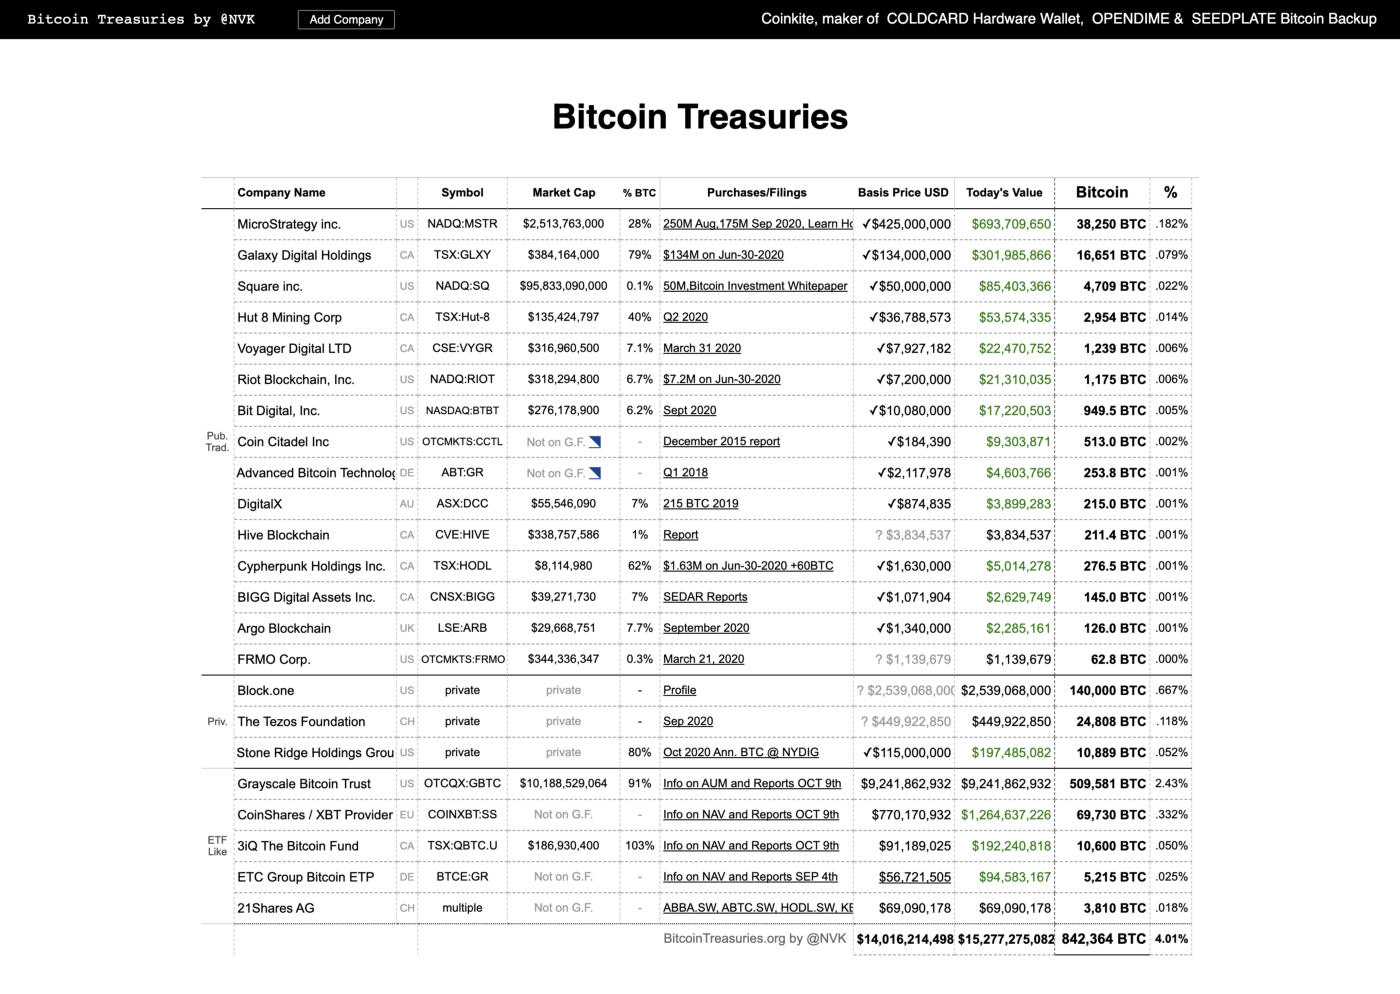Click blue flag icon in Advanced Bitcoin Technologies row
Viewport: 1400px width, 994px height.
click(x=595, y=473)
